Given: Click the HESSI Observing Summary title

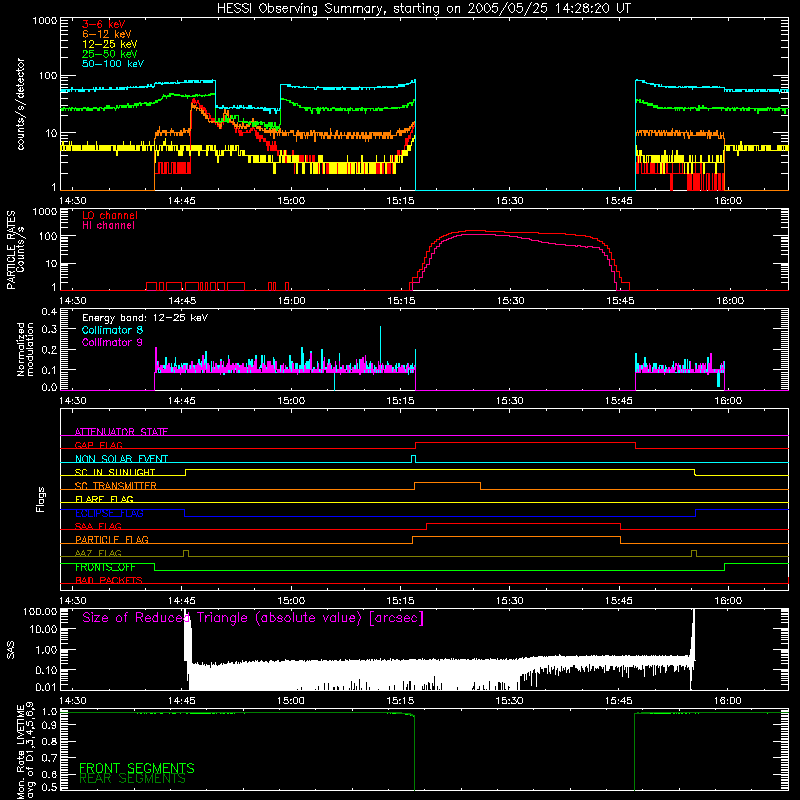Looking at the screenshot, I should pyautogui.click(x=423, y=9).
